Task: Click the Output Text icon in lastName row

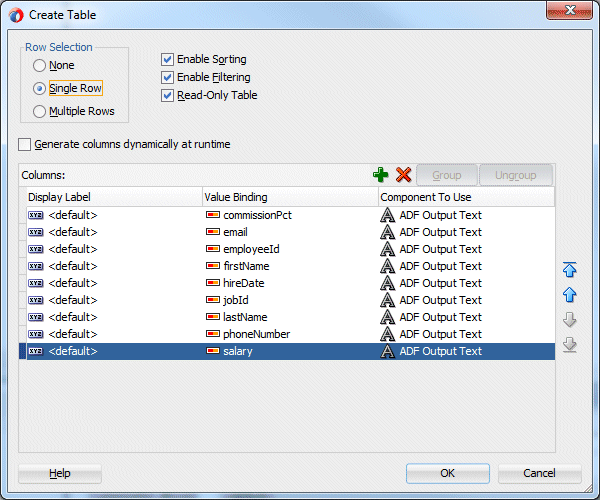Action: [x=387, y=317]
